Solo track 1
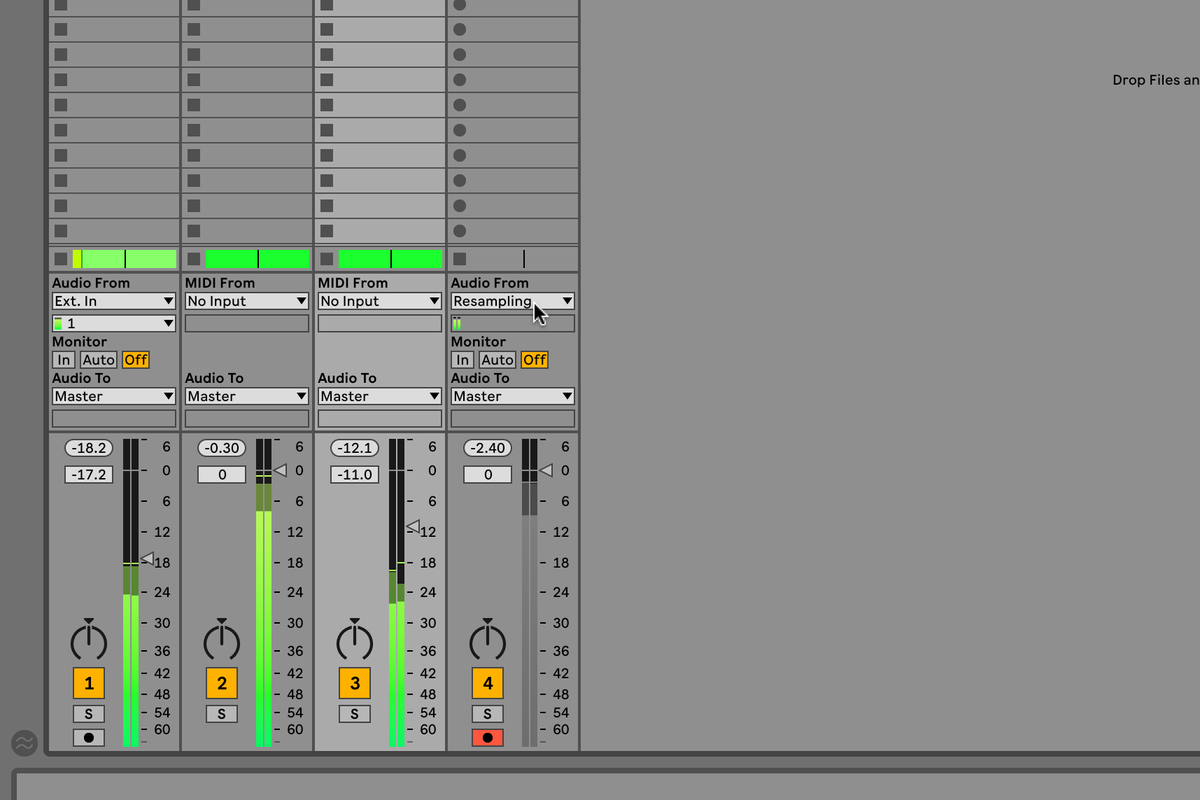 [x=88, y=713]
